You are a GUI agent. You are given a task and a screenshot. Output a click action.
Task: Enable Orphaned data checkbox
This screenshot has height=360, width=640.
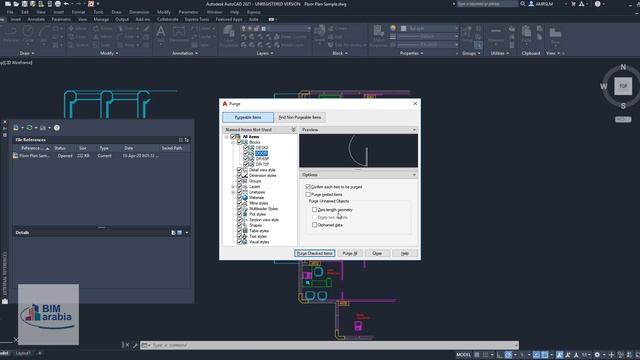point(314,224)
